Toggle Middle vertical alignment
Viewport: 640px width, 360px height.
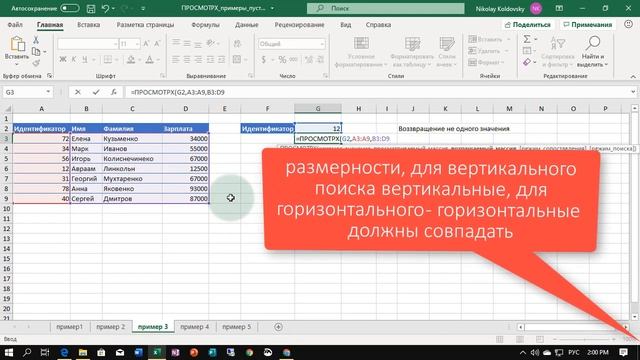(187, 44)
